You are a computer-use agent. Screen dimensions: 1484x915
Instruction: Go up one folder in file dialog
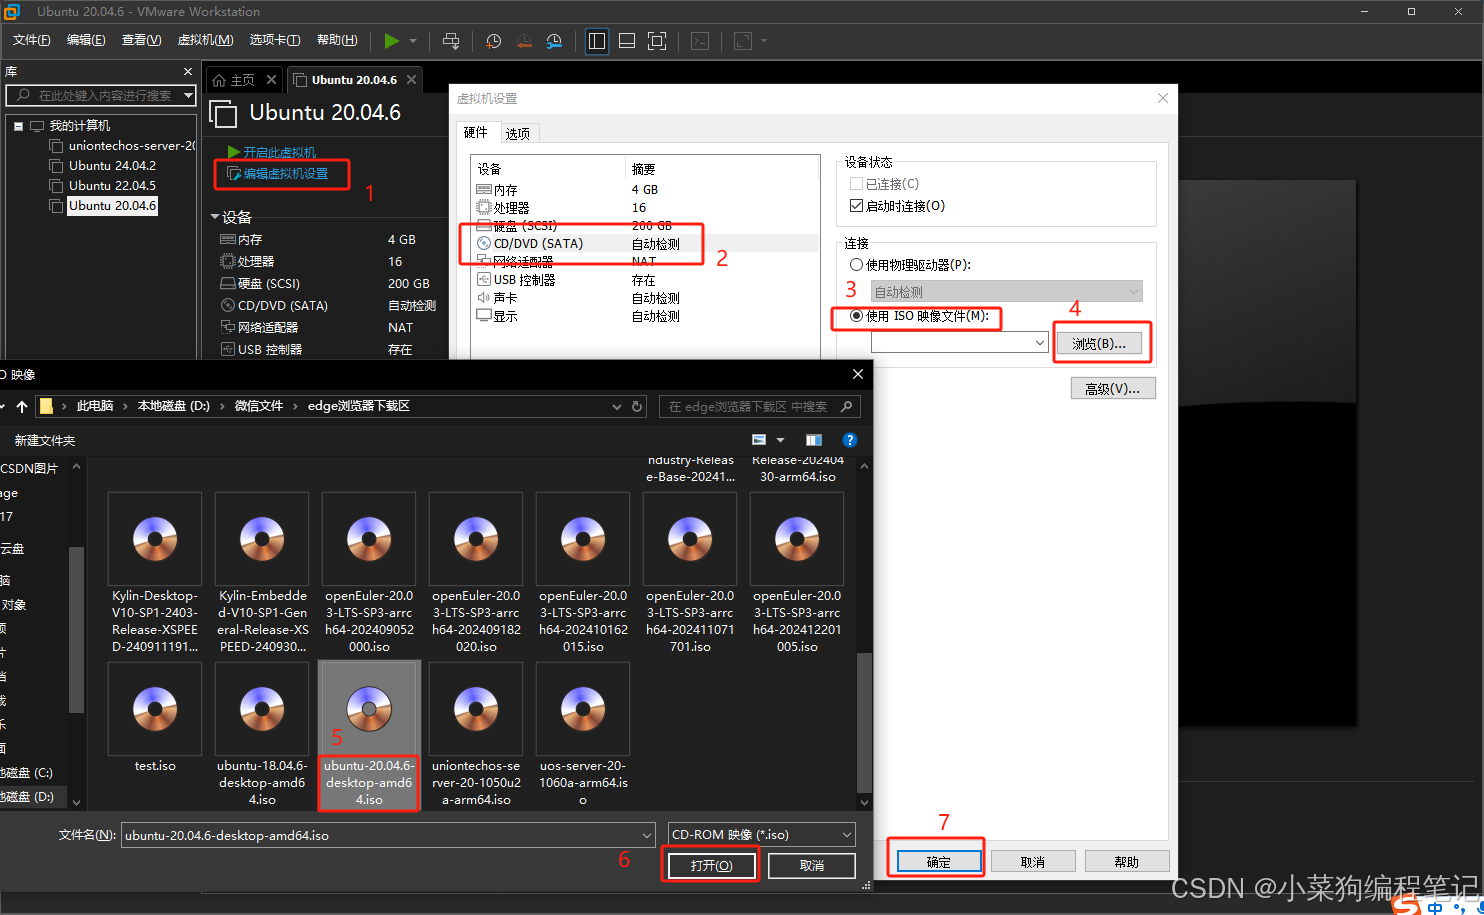22,406
